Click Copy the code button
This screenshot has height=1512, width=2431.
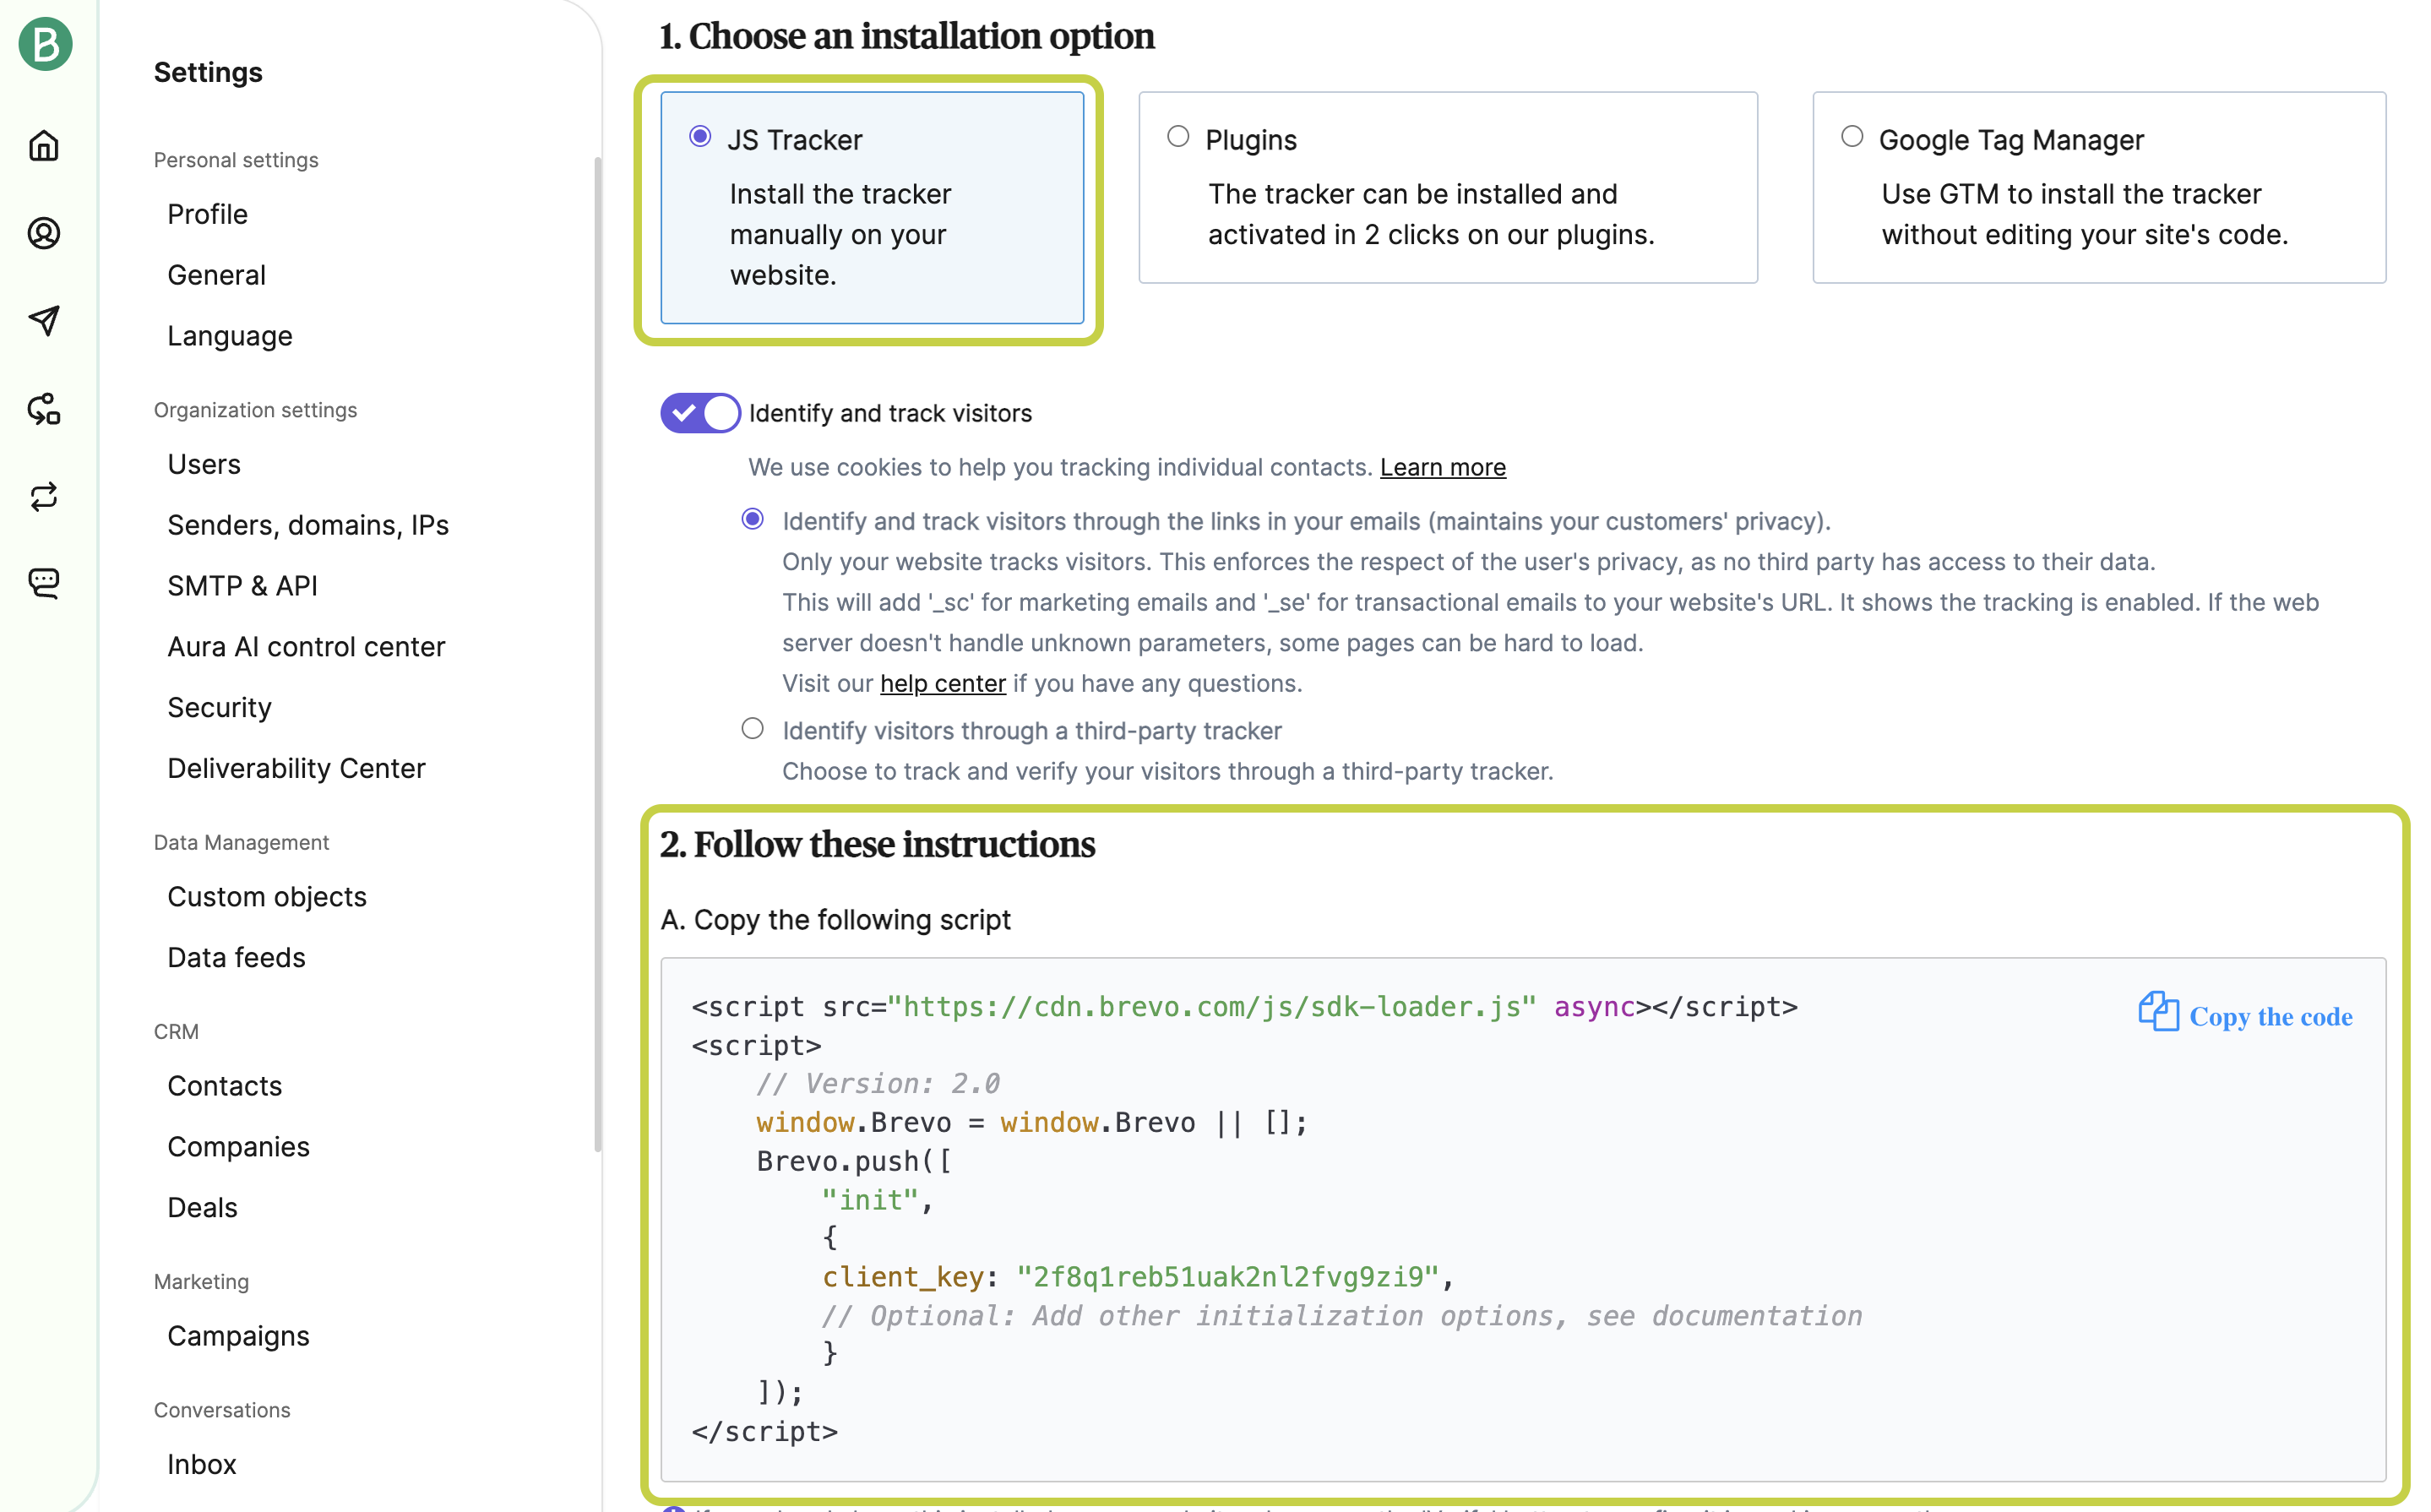tap(2270, 1017)
